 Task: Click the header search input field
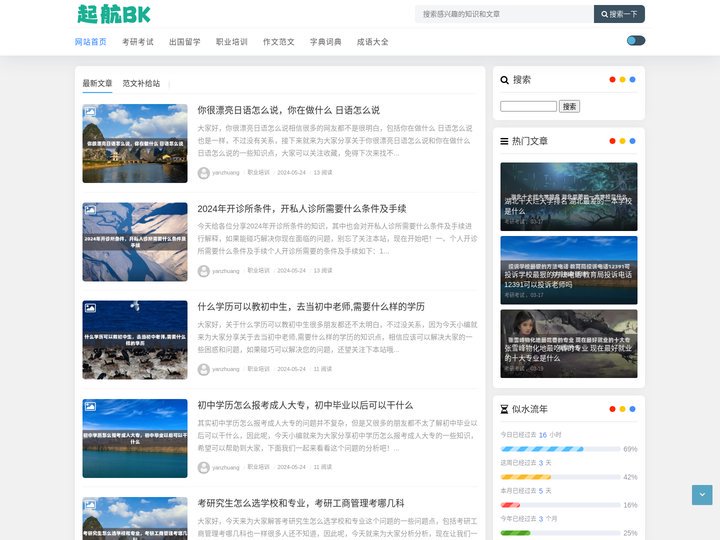click(x=504, y=14)
